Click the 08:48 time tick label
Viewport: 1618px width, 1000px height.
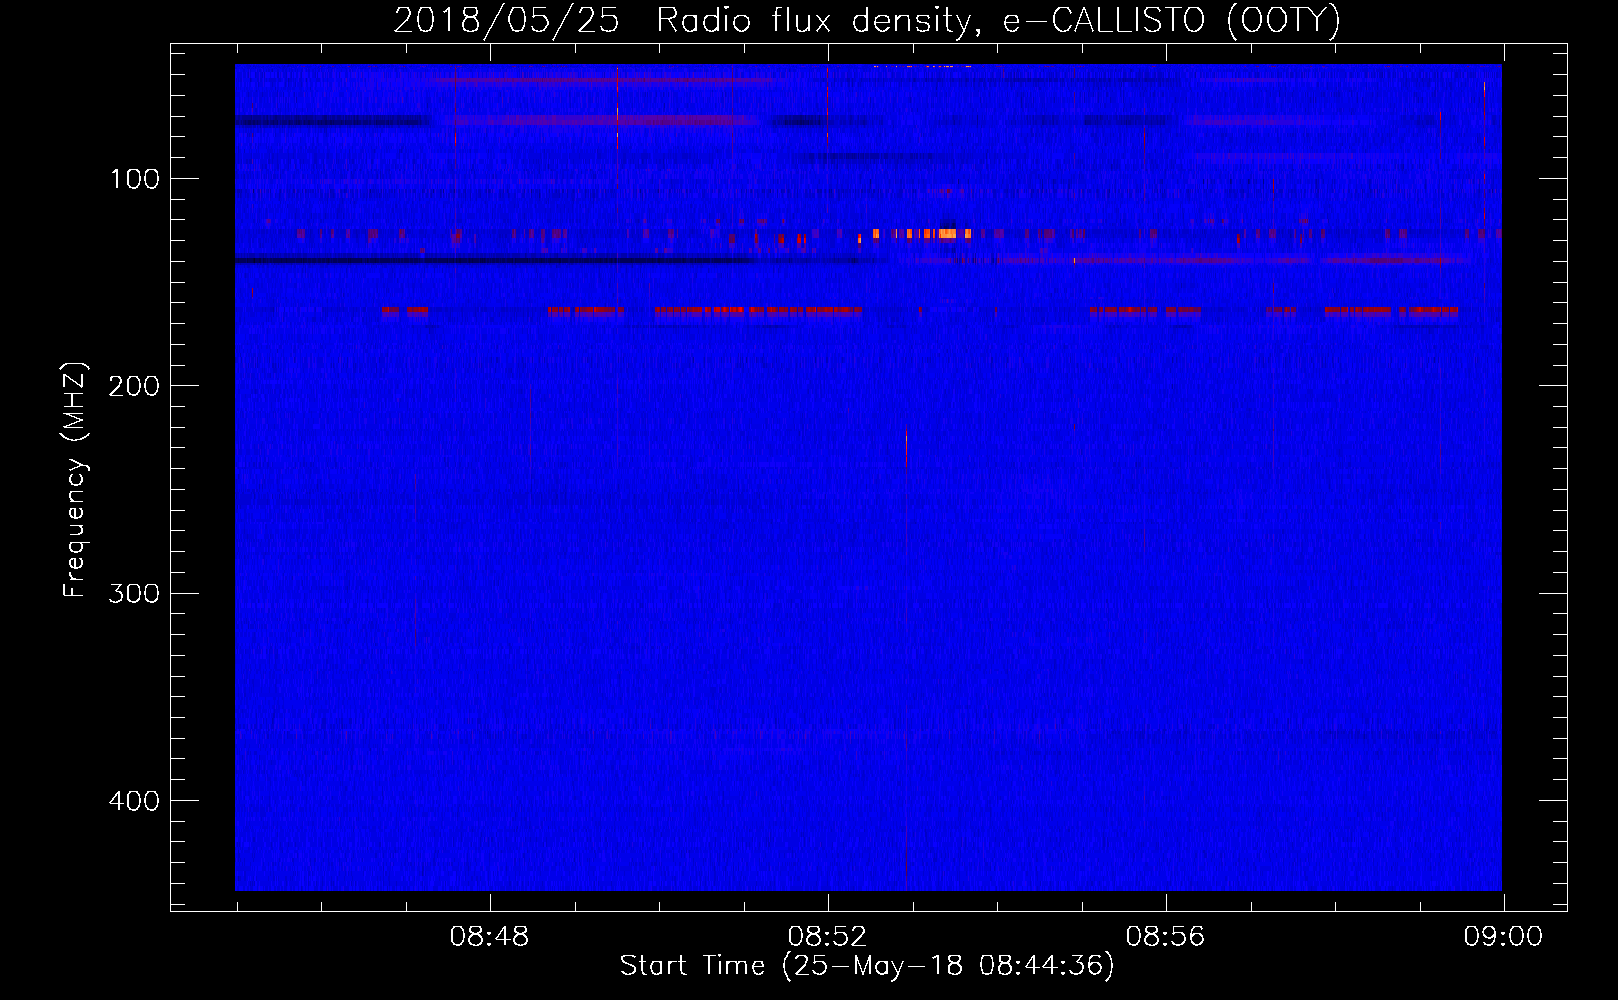point(489,937)
